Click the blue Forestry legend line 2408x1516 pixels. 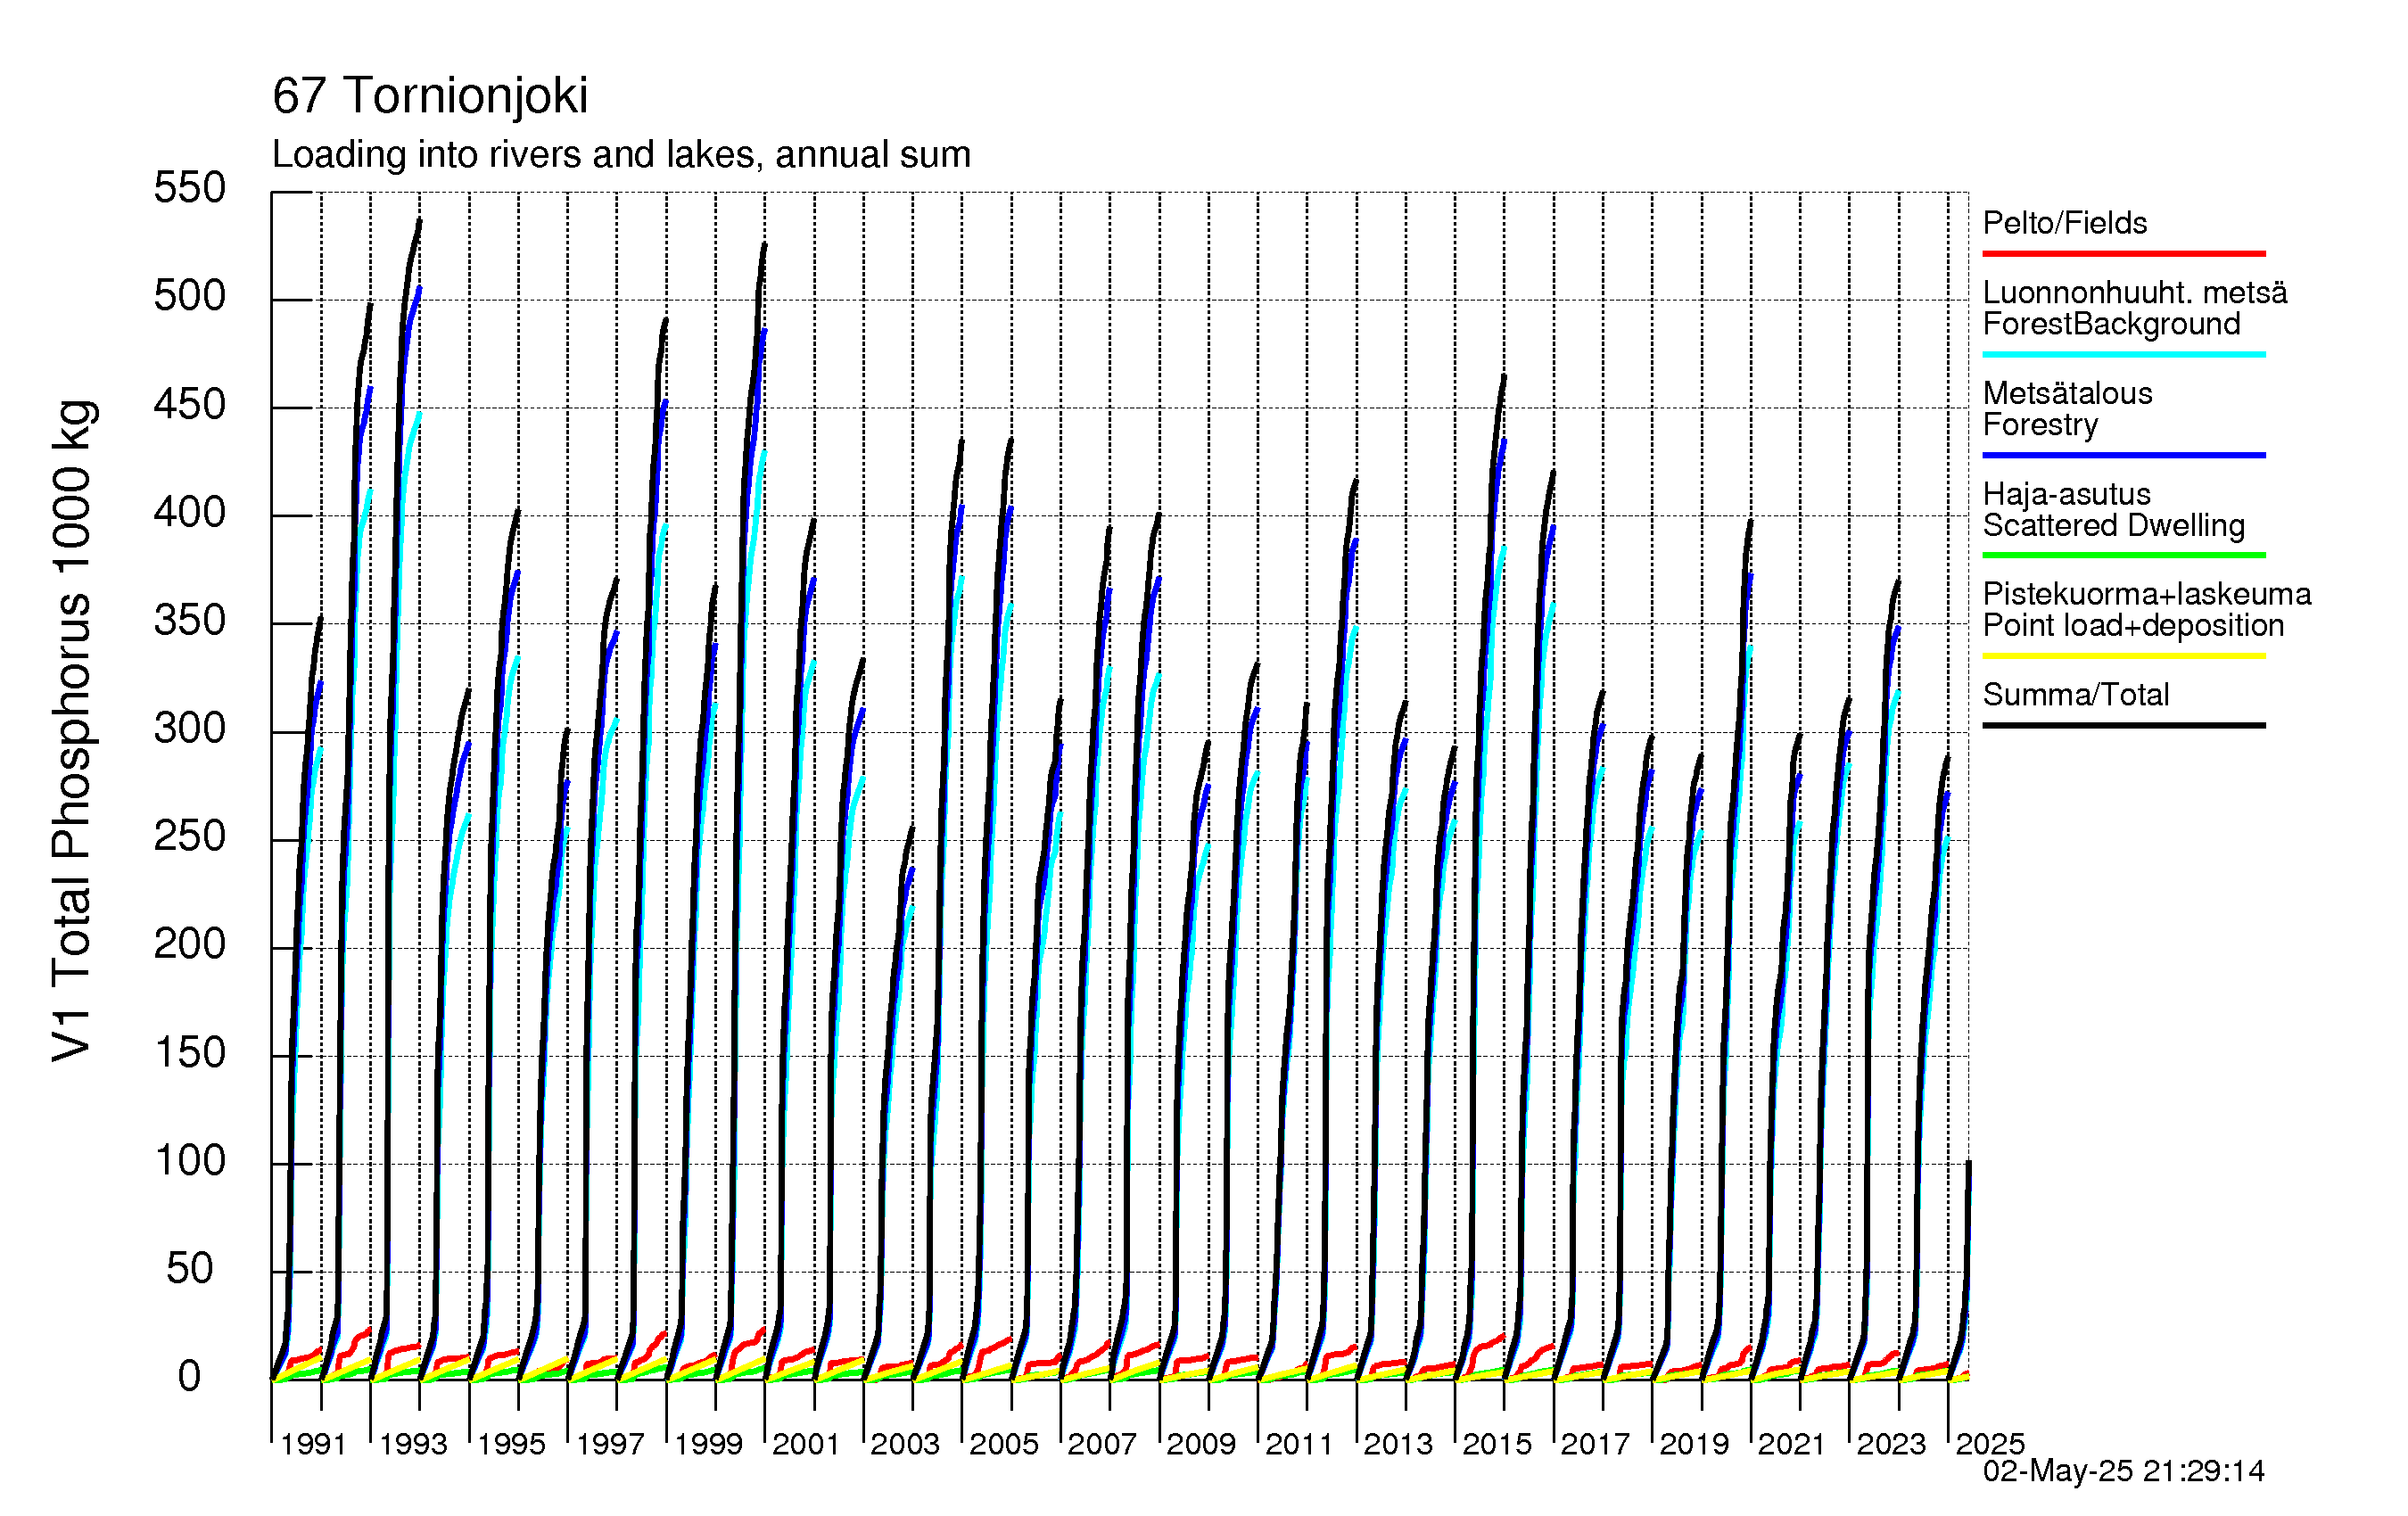click(x=2124, y=455)
